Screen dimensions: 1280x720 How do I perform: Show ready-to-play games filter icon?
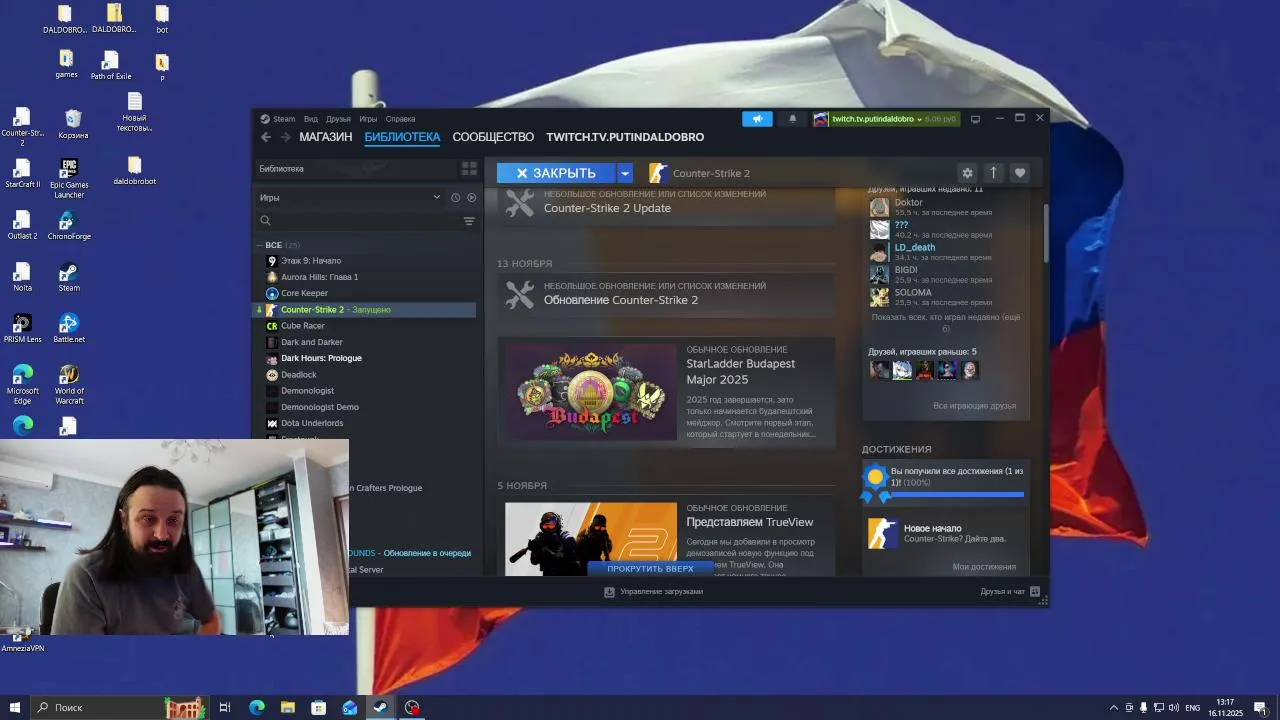click(471, 198)
